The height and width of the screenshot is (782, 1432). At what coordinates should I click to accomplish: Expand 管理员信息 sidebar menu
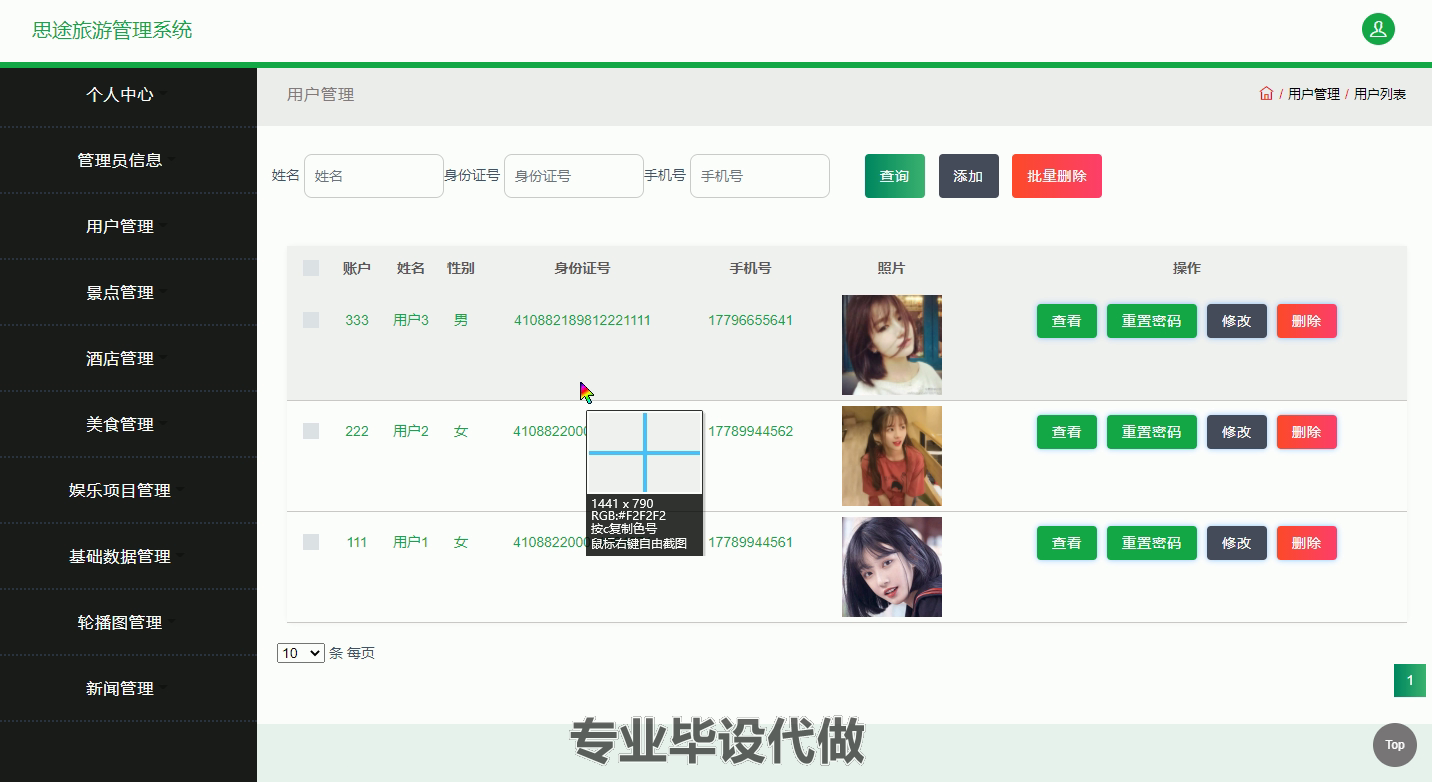pos(128,160)
